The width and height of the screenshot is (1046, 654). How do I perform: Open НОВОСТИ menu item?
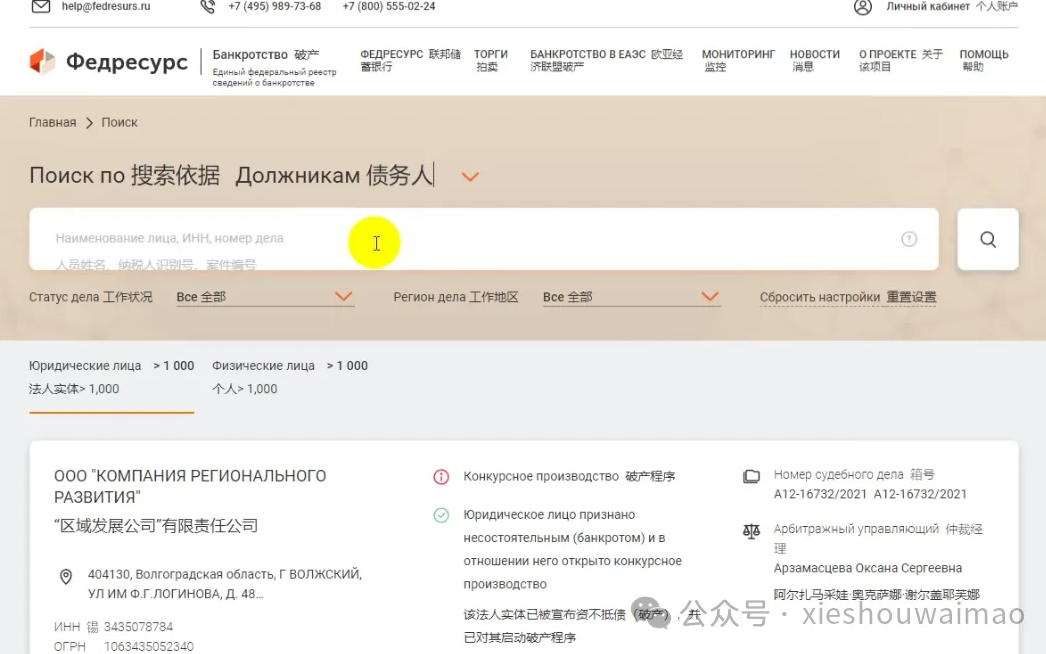pos(815,60)
